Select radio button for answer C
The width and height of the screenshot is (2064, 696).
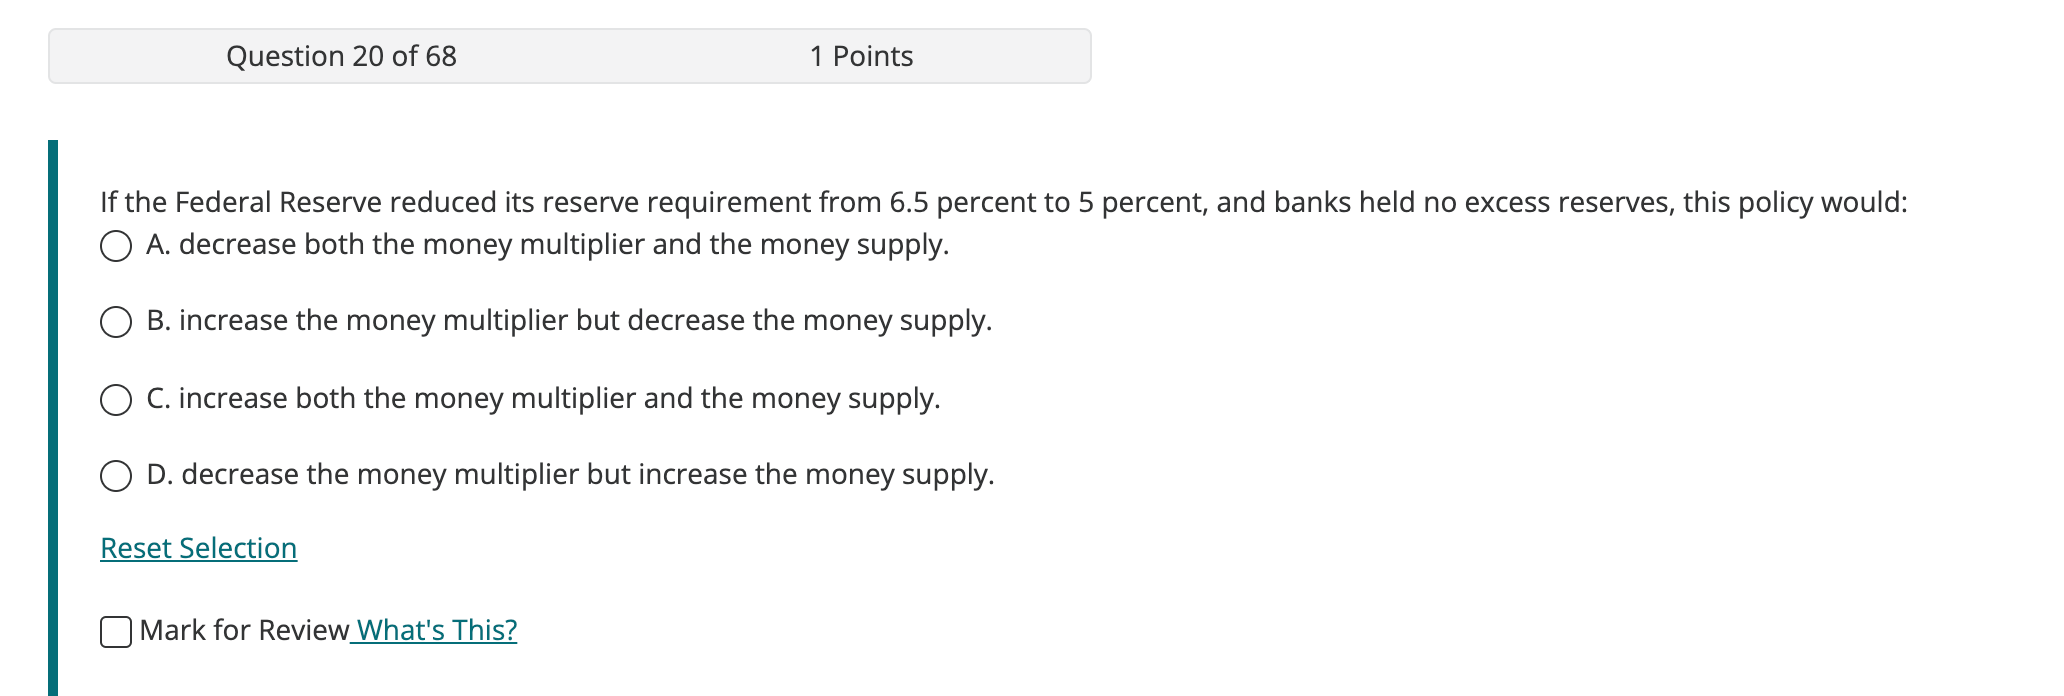[117, 399]
